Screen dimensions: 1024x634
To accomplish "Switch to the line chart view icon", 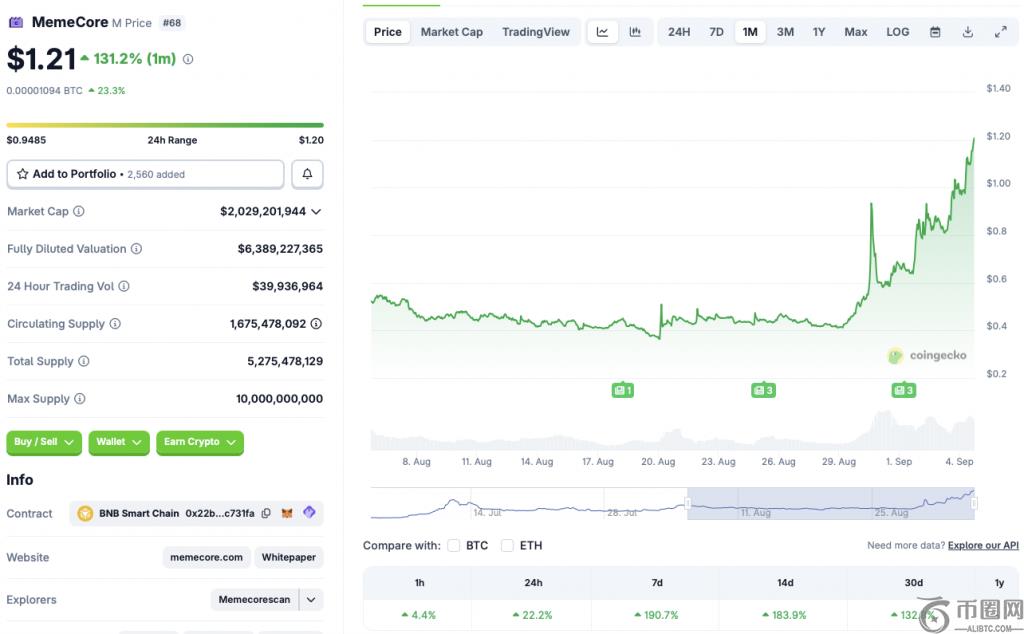I will [x=602, y=32].
